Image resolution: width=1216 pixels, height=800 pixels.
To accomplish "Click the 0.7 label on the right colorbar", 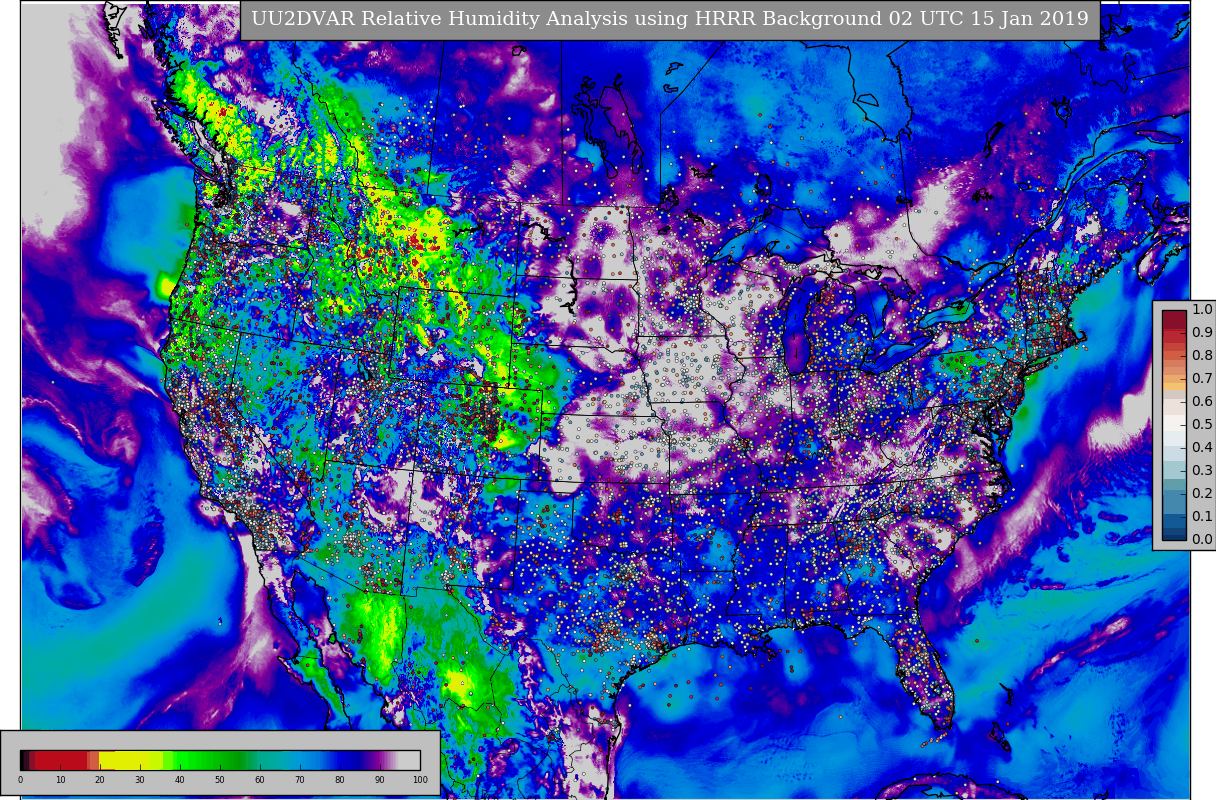I will pyautogui.click(x=1202, y=379).
